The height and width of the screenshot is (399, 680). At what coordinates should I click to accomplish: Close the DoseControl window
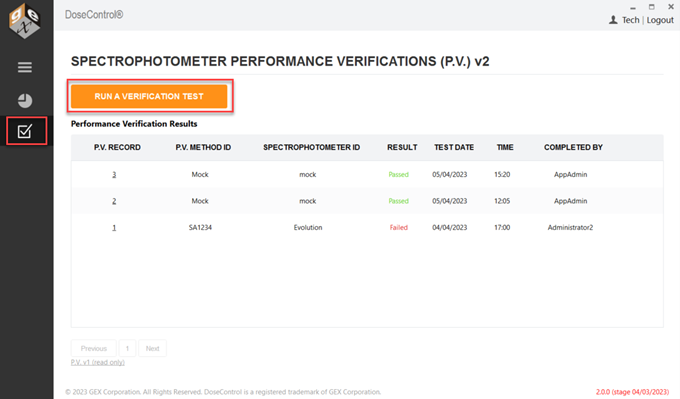(670, 7)
